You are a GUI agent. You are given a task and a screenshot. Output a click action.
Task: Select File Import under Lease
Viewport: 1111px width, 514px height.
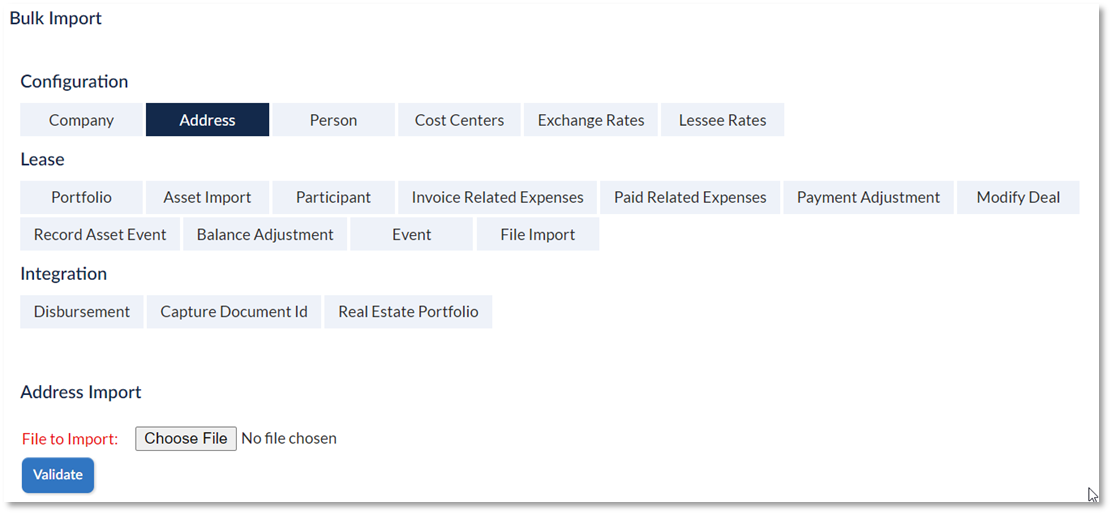pyautogui.click(x=538, y=234)
